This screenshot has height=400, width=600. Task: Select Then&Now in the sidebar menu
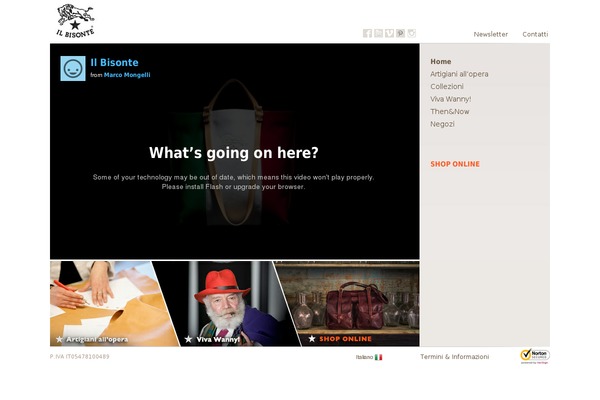coord(450,111)
